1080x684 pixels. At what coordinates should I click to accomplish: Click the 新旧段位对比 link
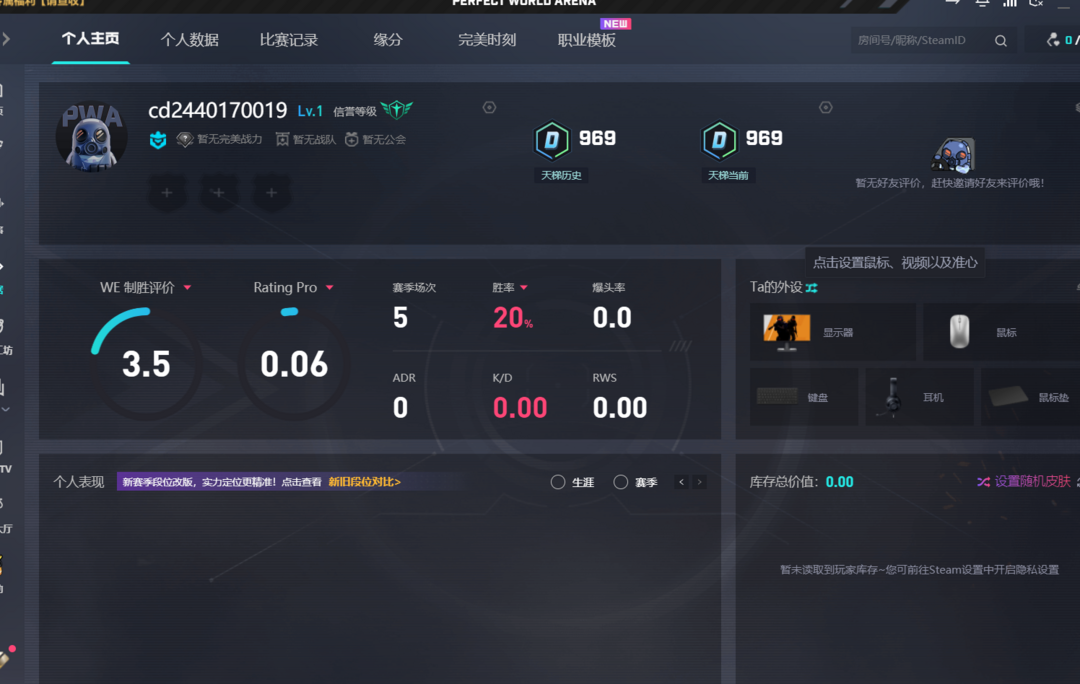(x=364, y=482)
